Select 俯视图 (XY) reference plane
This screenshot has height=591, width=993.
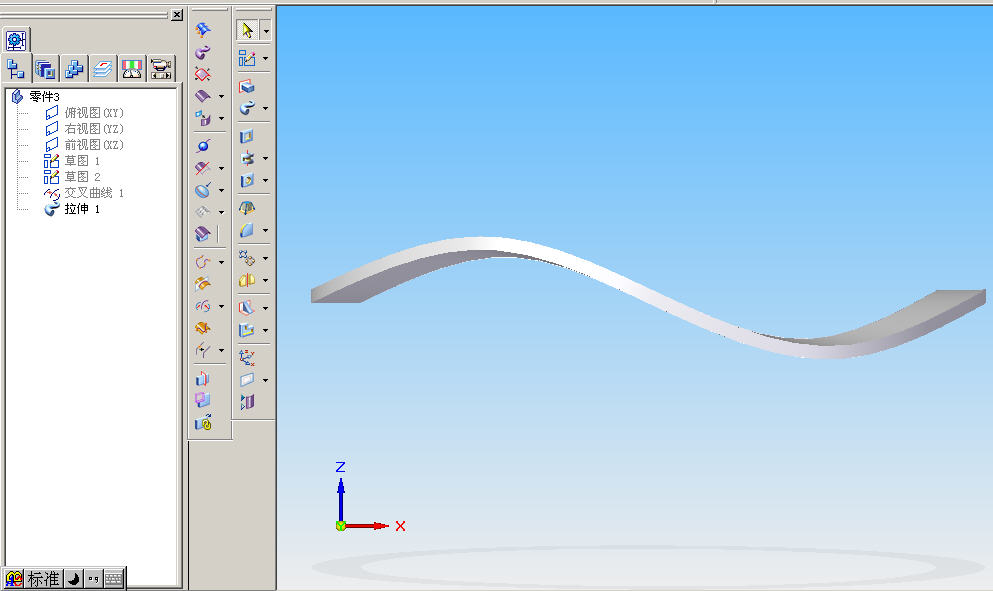94,113
